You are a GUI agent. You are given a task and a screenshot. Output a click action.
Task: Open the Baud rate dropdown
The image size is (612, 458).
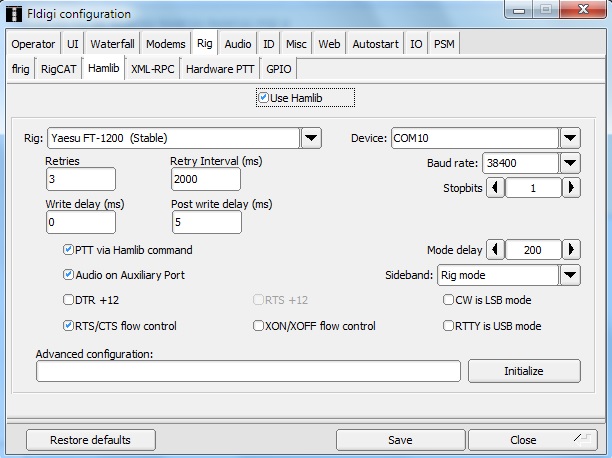[x=570, y=163]
